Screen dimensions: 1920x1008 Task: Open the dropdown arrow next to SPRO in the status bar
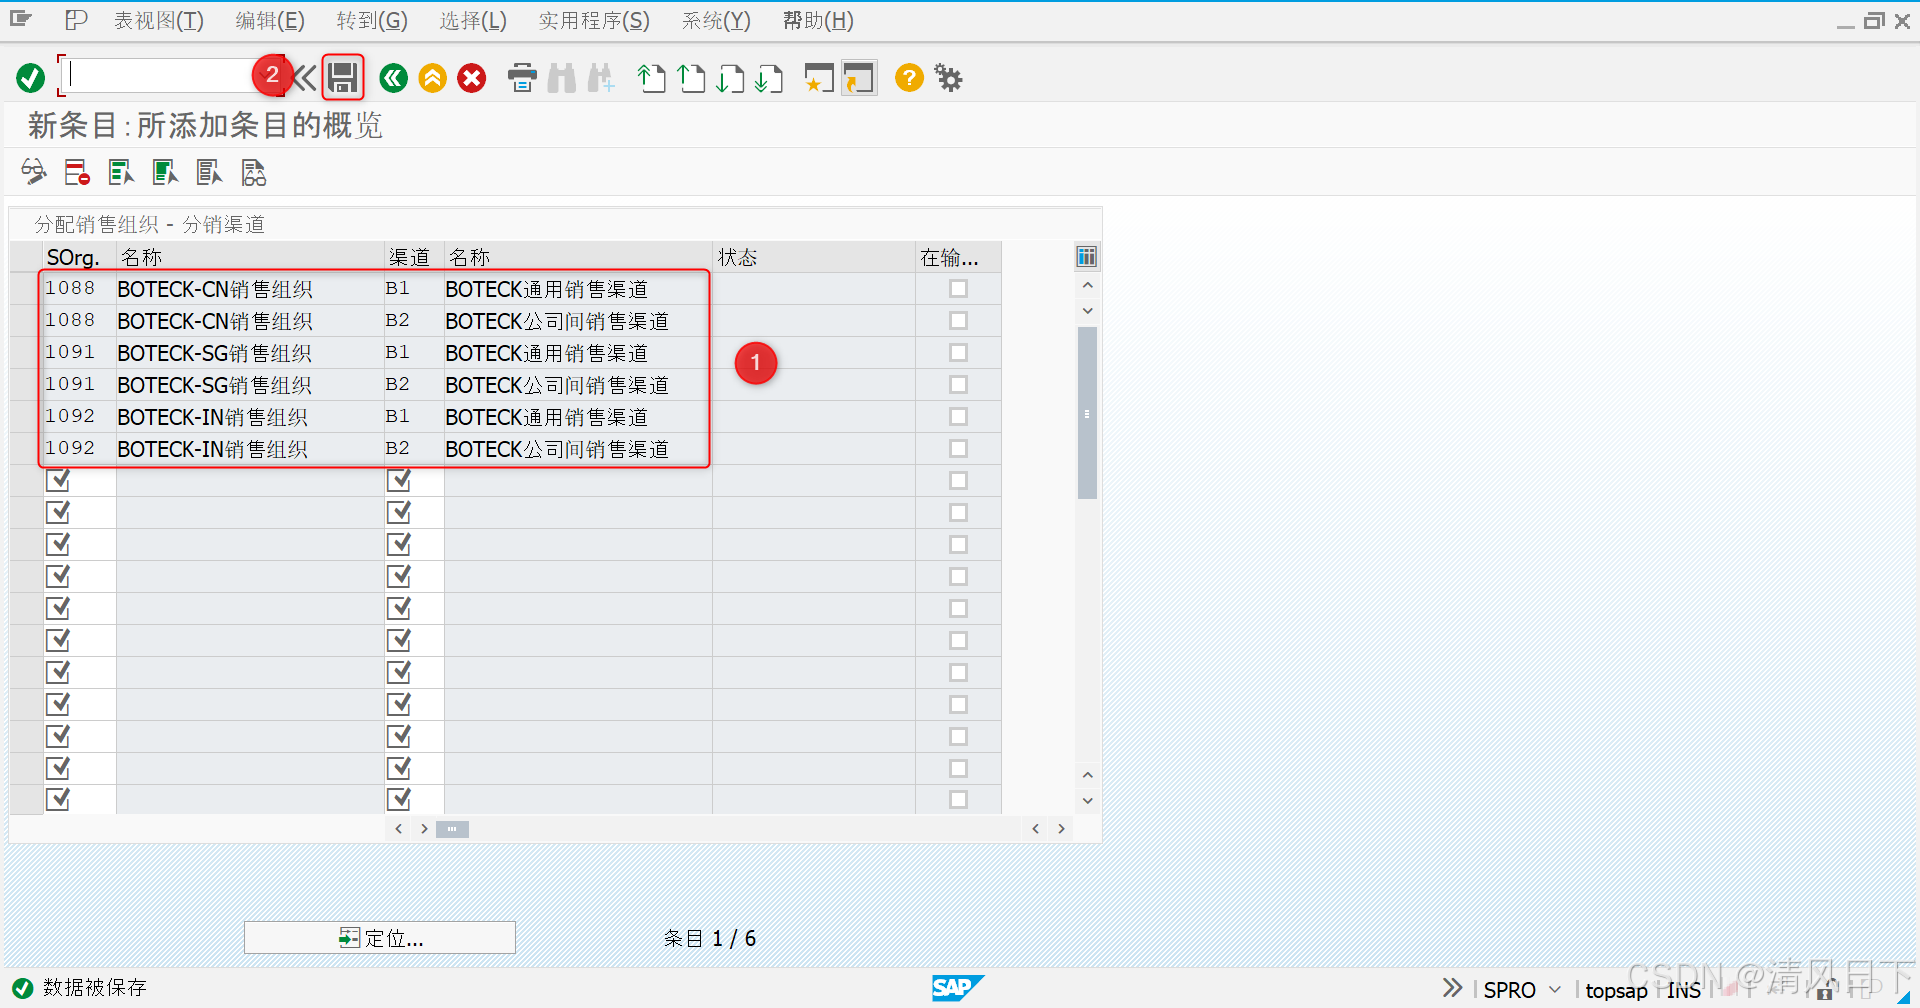pos(1555,990)
